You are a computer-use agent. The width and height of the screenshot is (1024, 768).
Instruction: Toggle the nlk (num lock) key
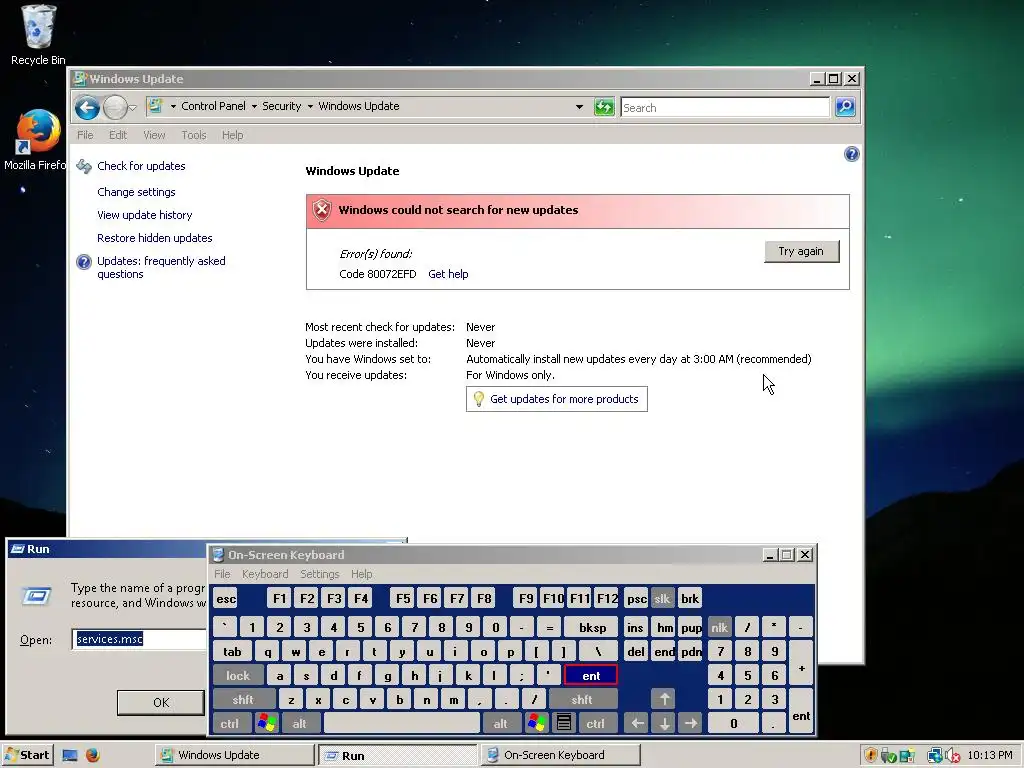click(x=720, y=628)
